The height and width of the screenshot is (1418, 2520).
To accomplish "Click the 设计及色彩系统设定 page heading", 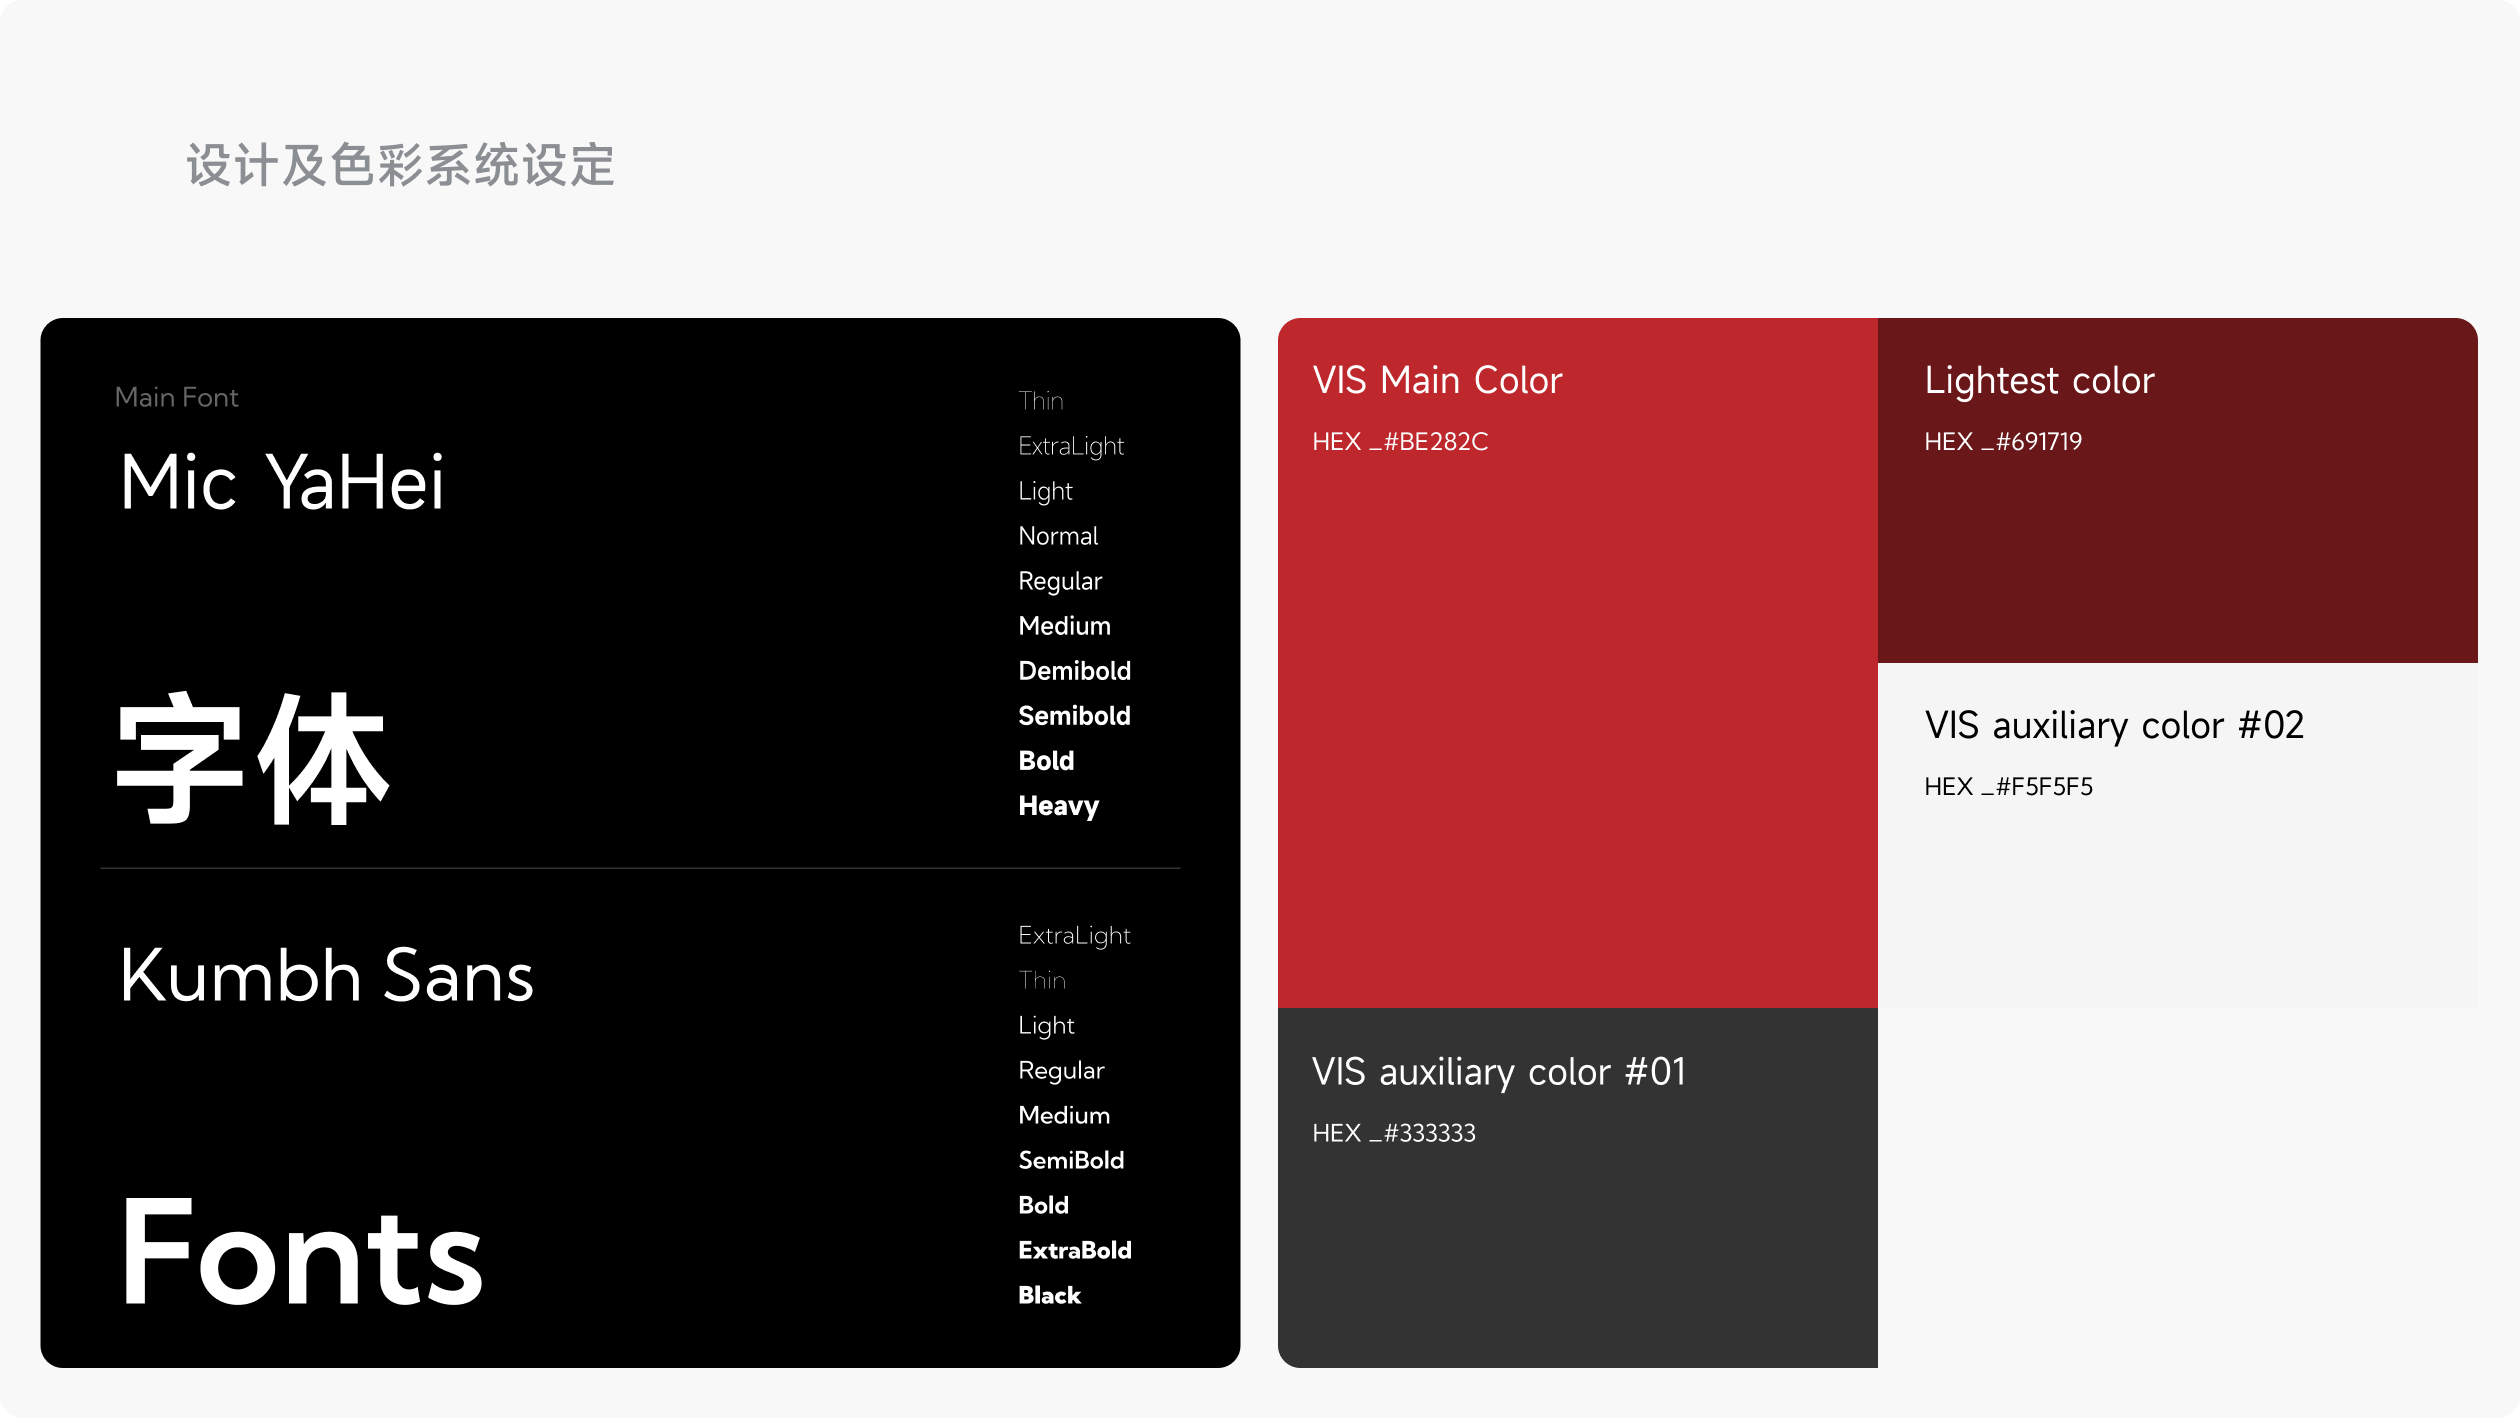I will tap(400, 166).
